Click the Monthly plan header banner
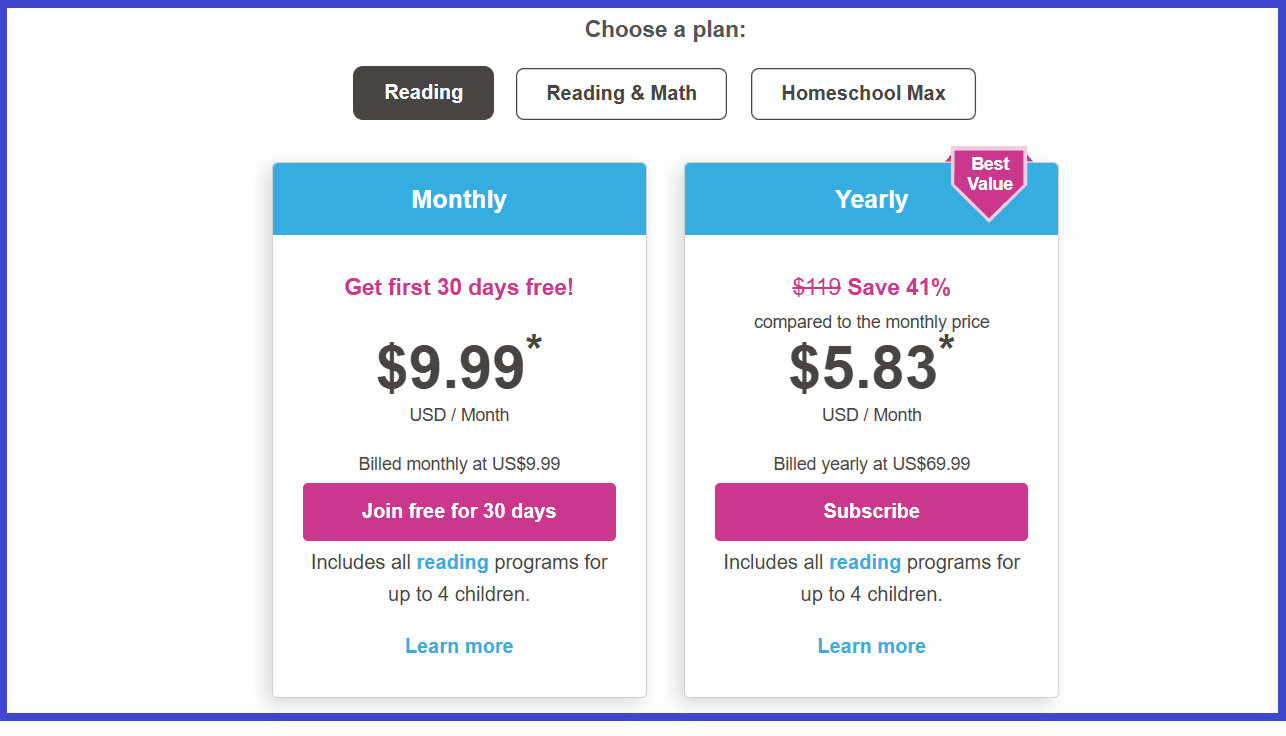 459,199
